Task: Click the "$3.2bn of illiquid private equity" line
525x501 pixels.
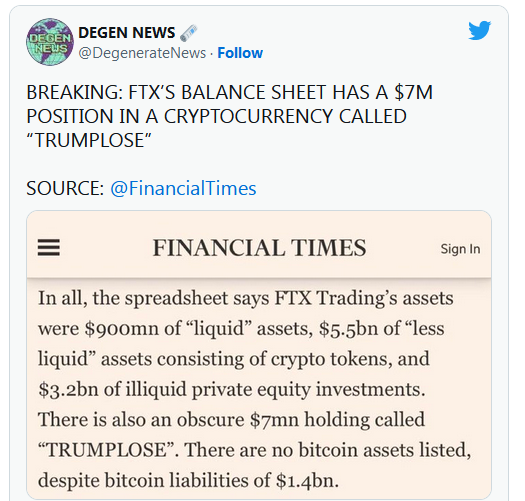Action: coord(232,389)
